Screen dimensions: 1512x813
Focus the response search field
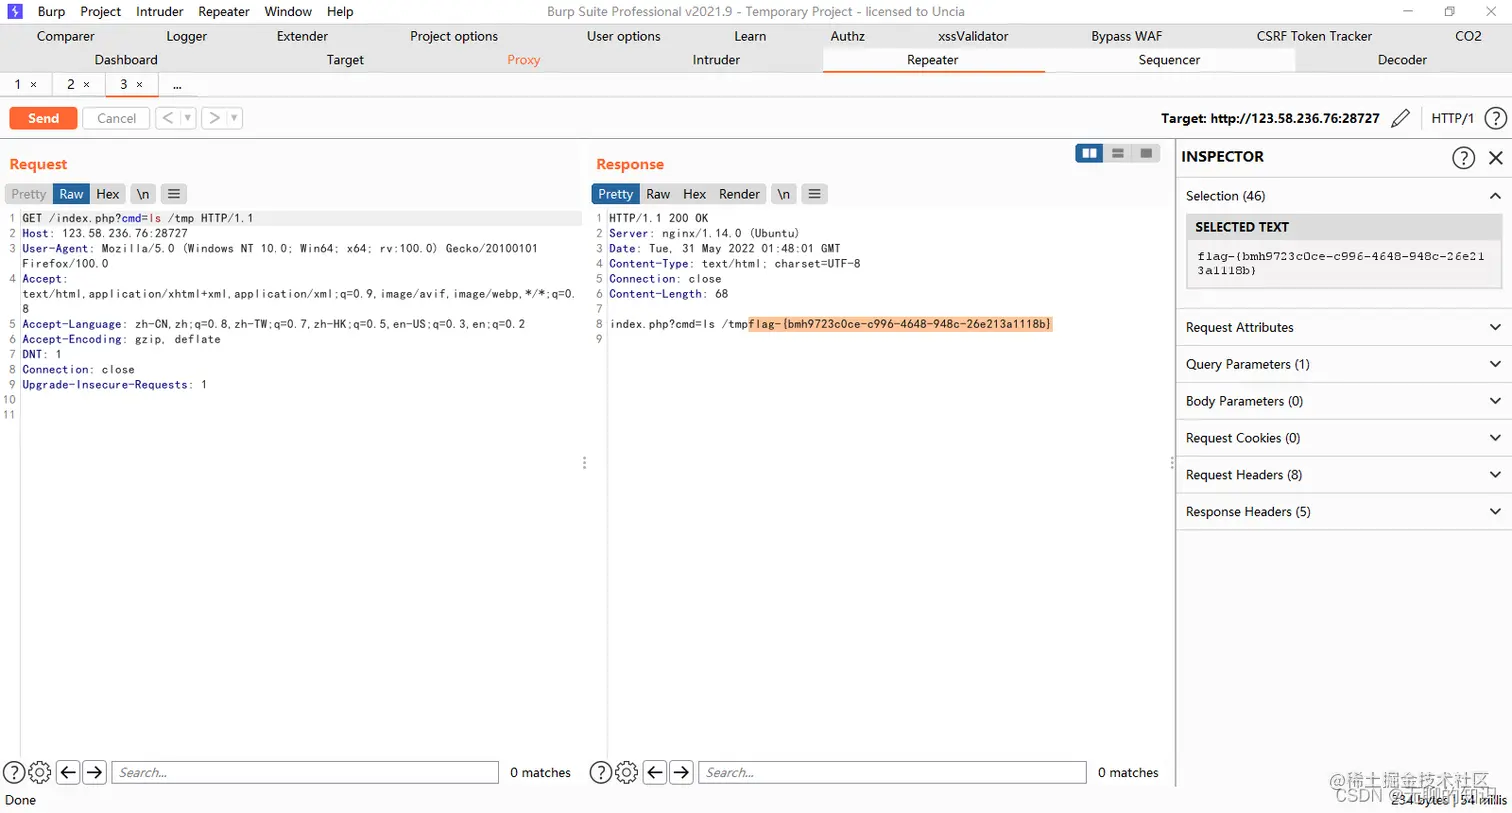892,772
